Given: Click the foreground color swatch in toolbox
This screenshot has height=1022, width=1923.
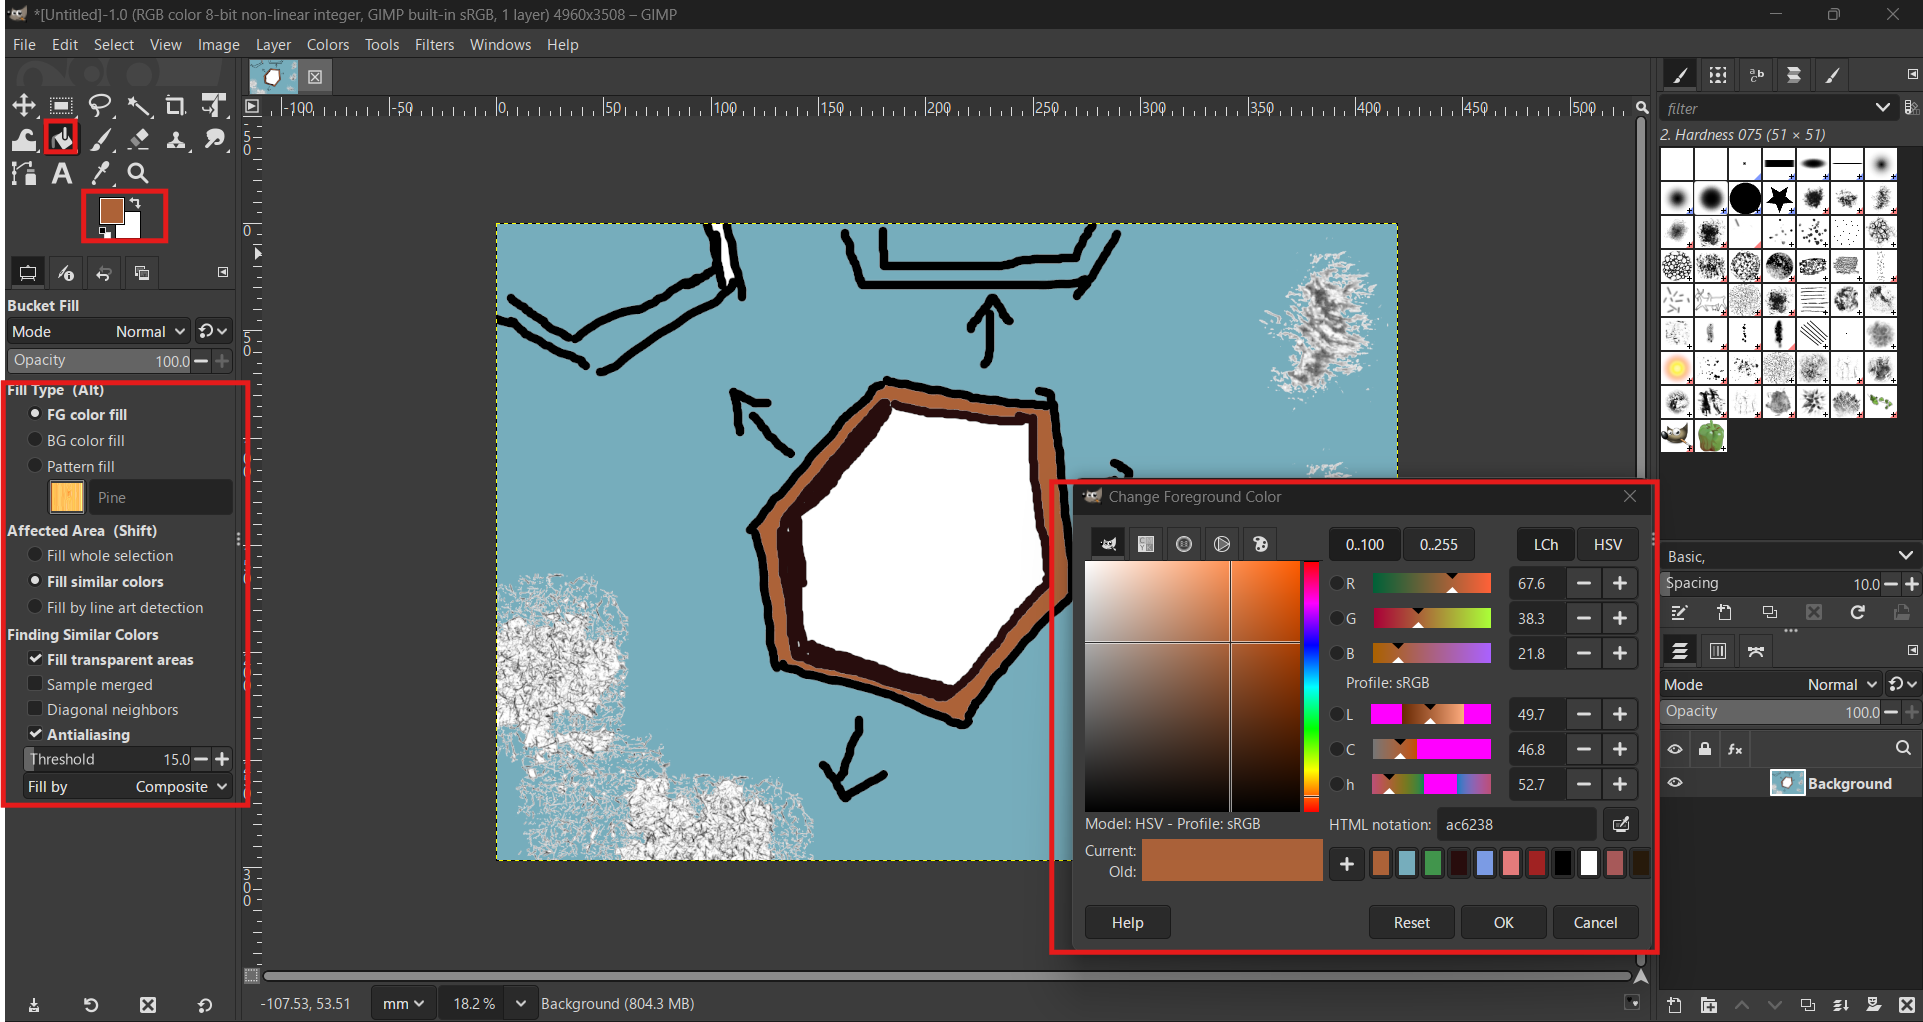Looking at the screenshot, I should (111, 210).
